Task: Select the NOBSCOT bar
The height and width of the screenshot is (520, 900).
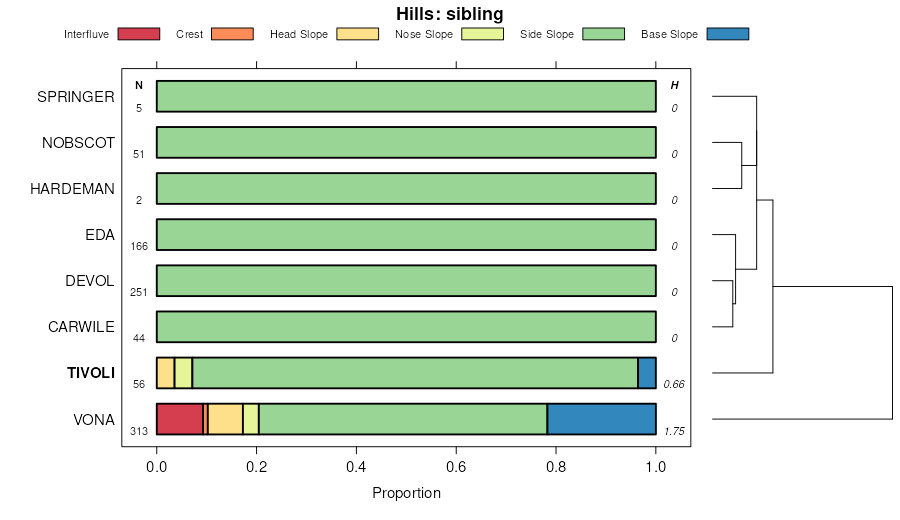Action: 406,143
